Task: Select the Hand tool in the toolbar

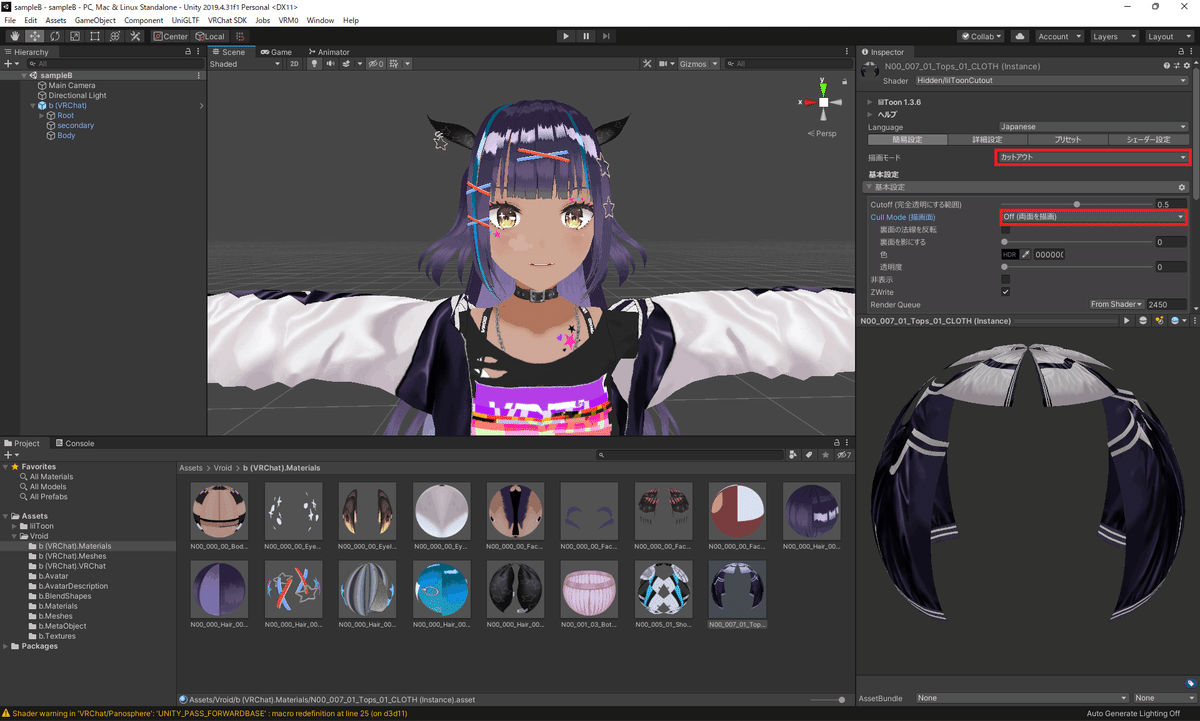Action: (14, 36)
